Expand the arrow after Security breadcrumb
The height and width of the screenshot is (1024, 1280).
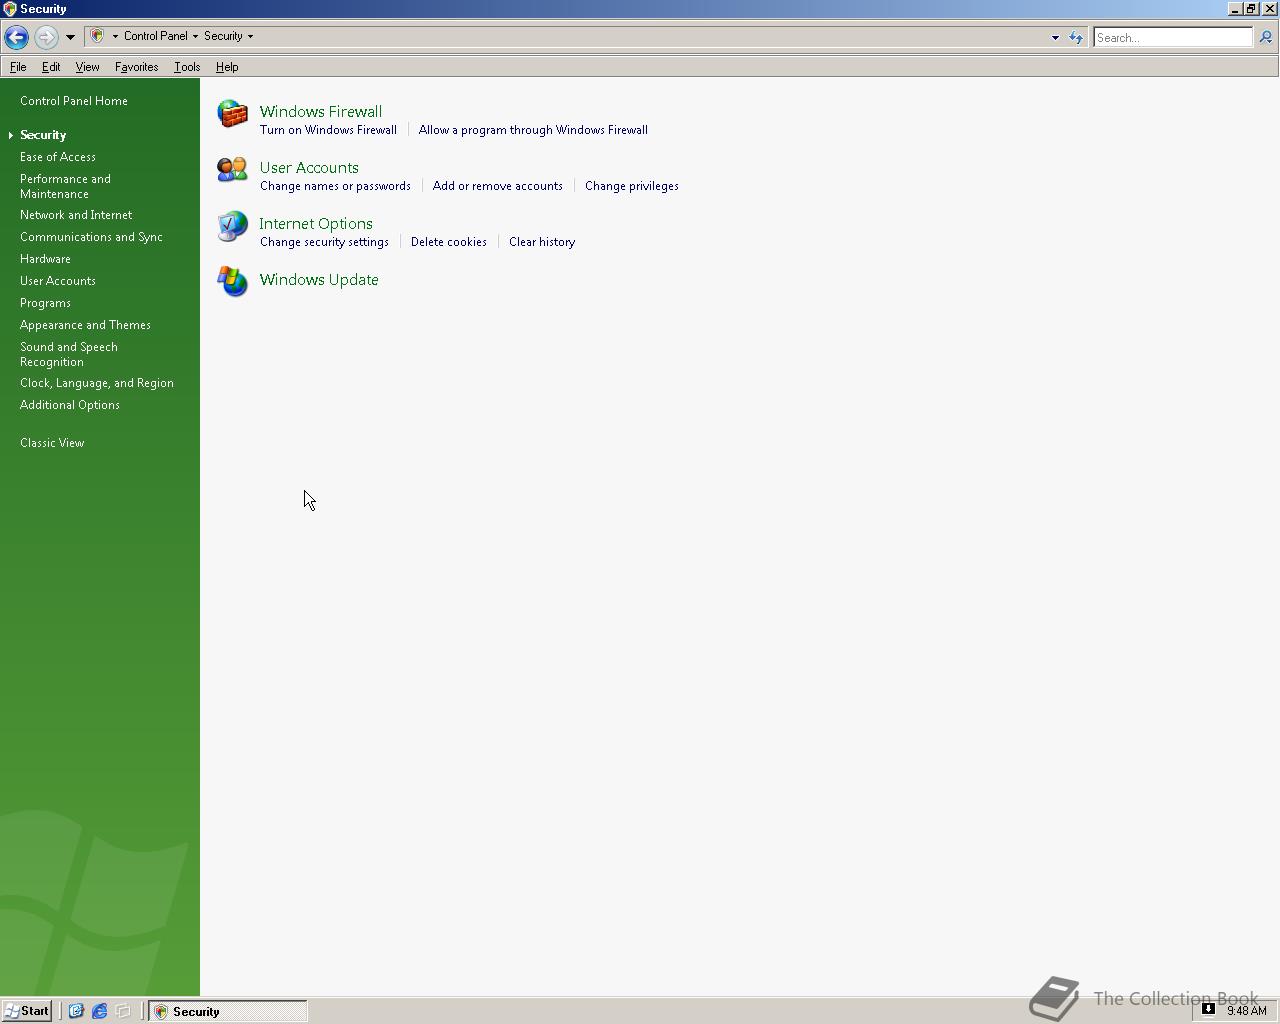[x=250, y=36]
